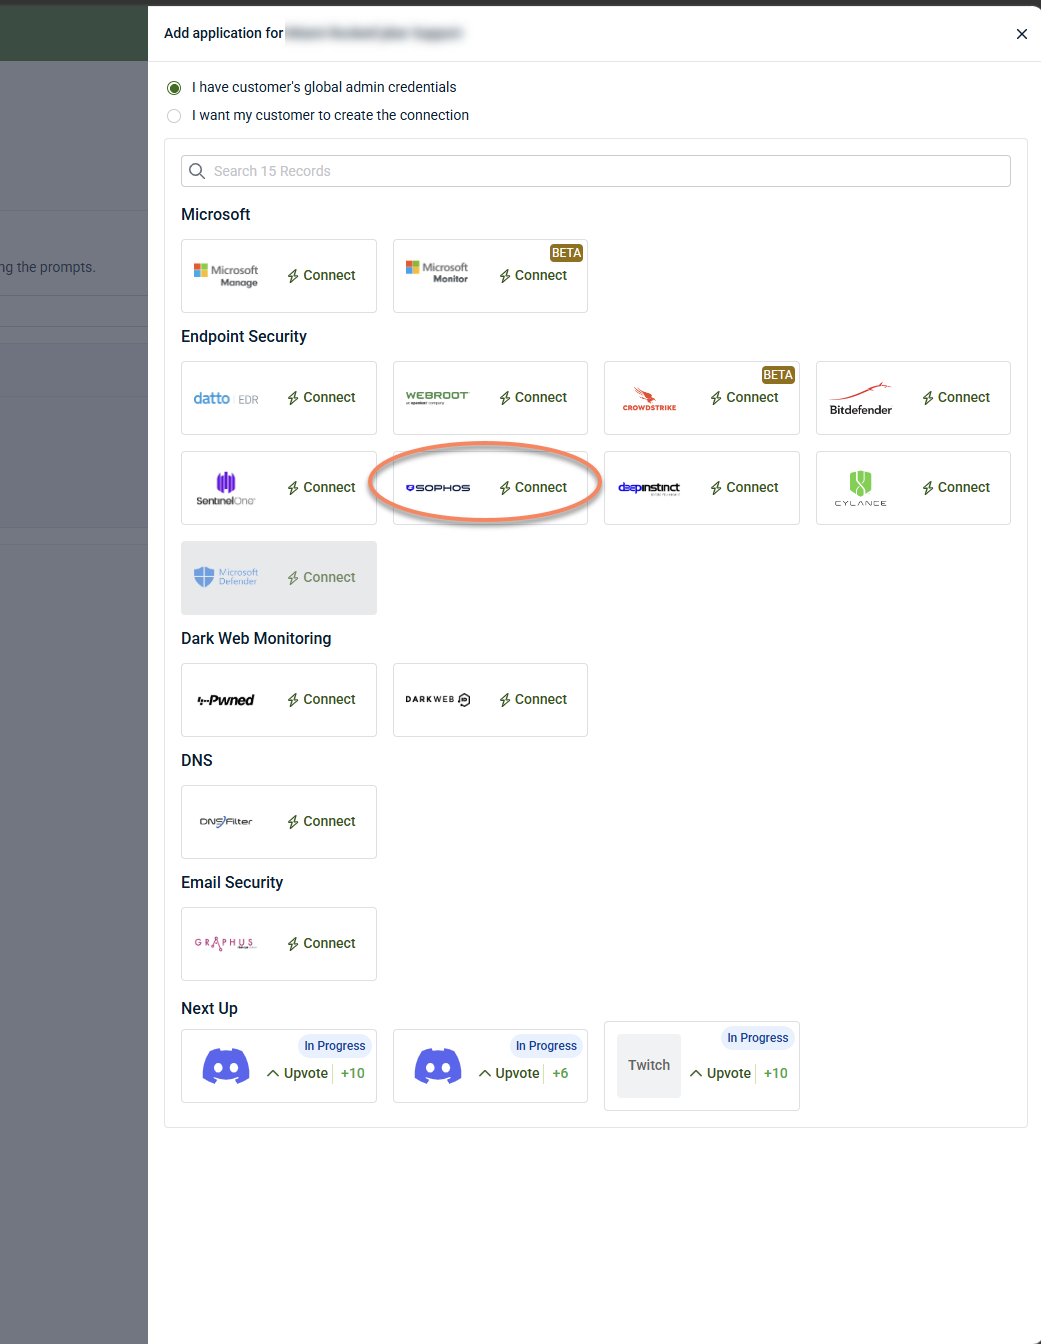Connect Graphus email security
1041x1344 pixels.
[x=321, y=944]
